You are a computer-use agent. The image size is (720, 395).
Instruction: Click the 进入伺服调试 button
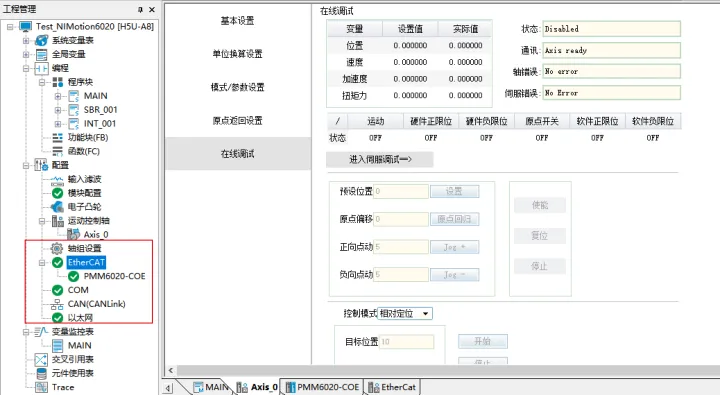click(x=380, y=159)
